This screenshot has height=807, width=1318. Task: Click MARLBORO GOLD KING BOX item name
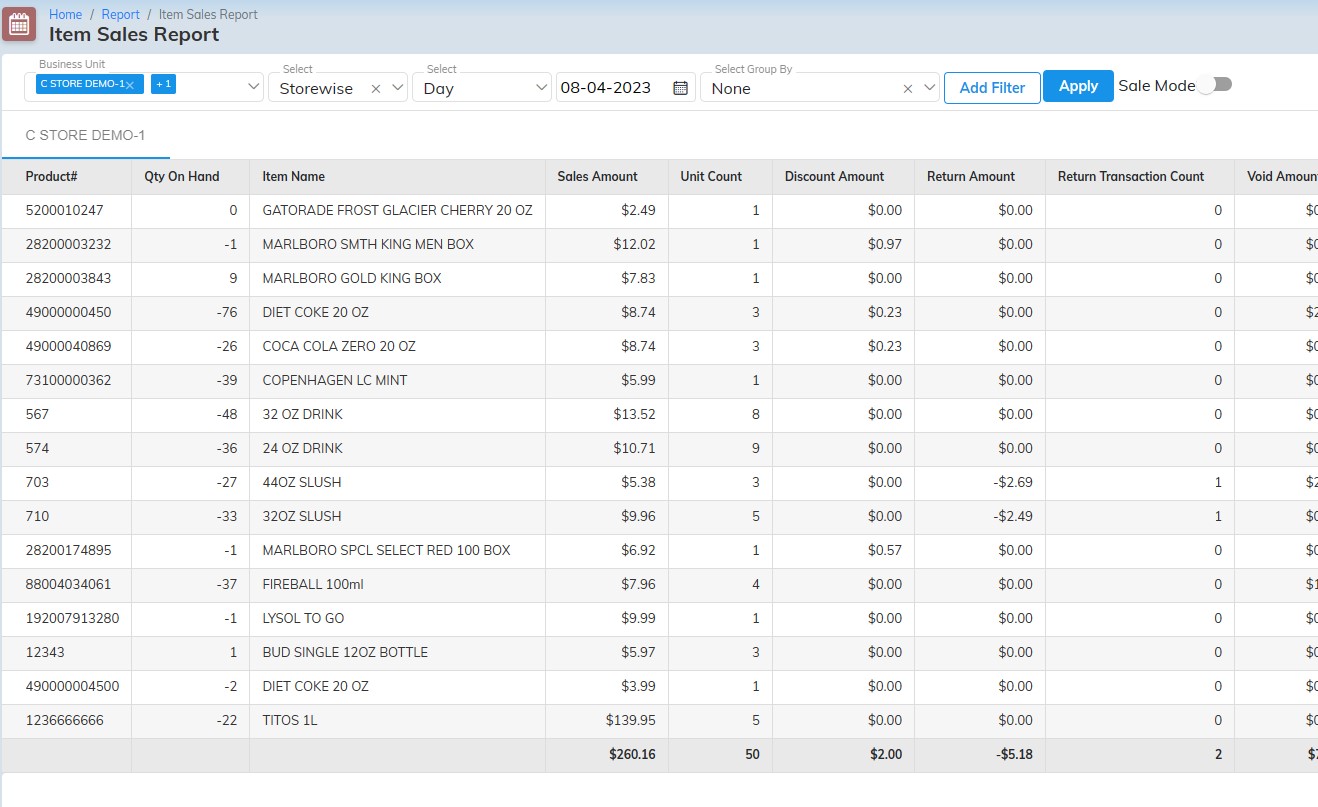[352, 279]
